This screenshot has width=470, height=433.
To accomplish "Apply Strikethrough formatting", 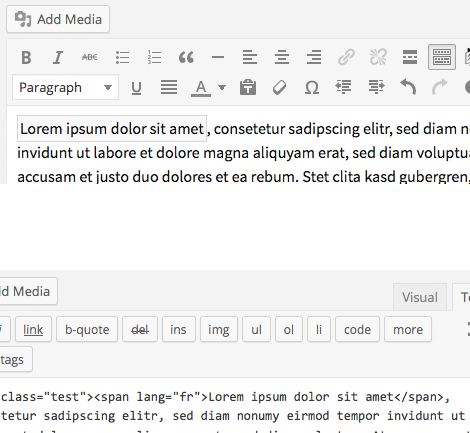I will point(90,57).
